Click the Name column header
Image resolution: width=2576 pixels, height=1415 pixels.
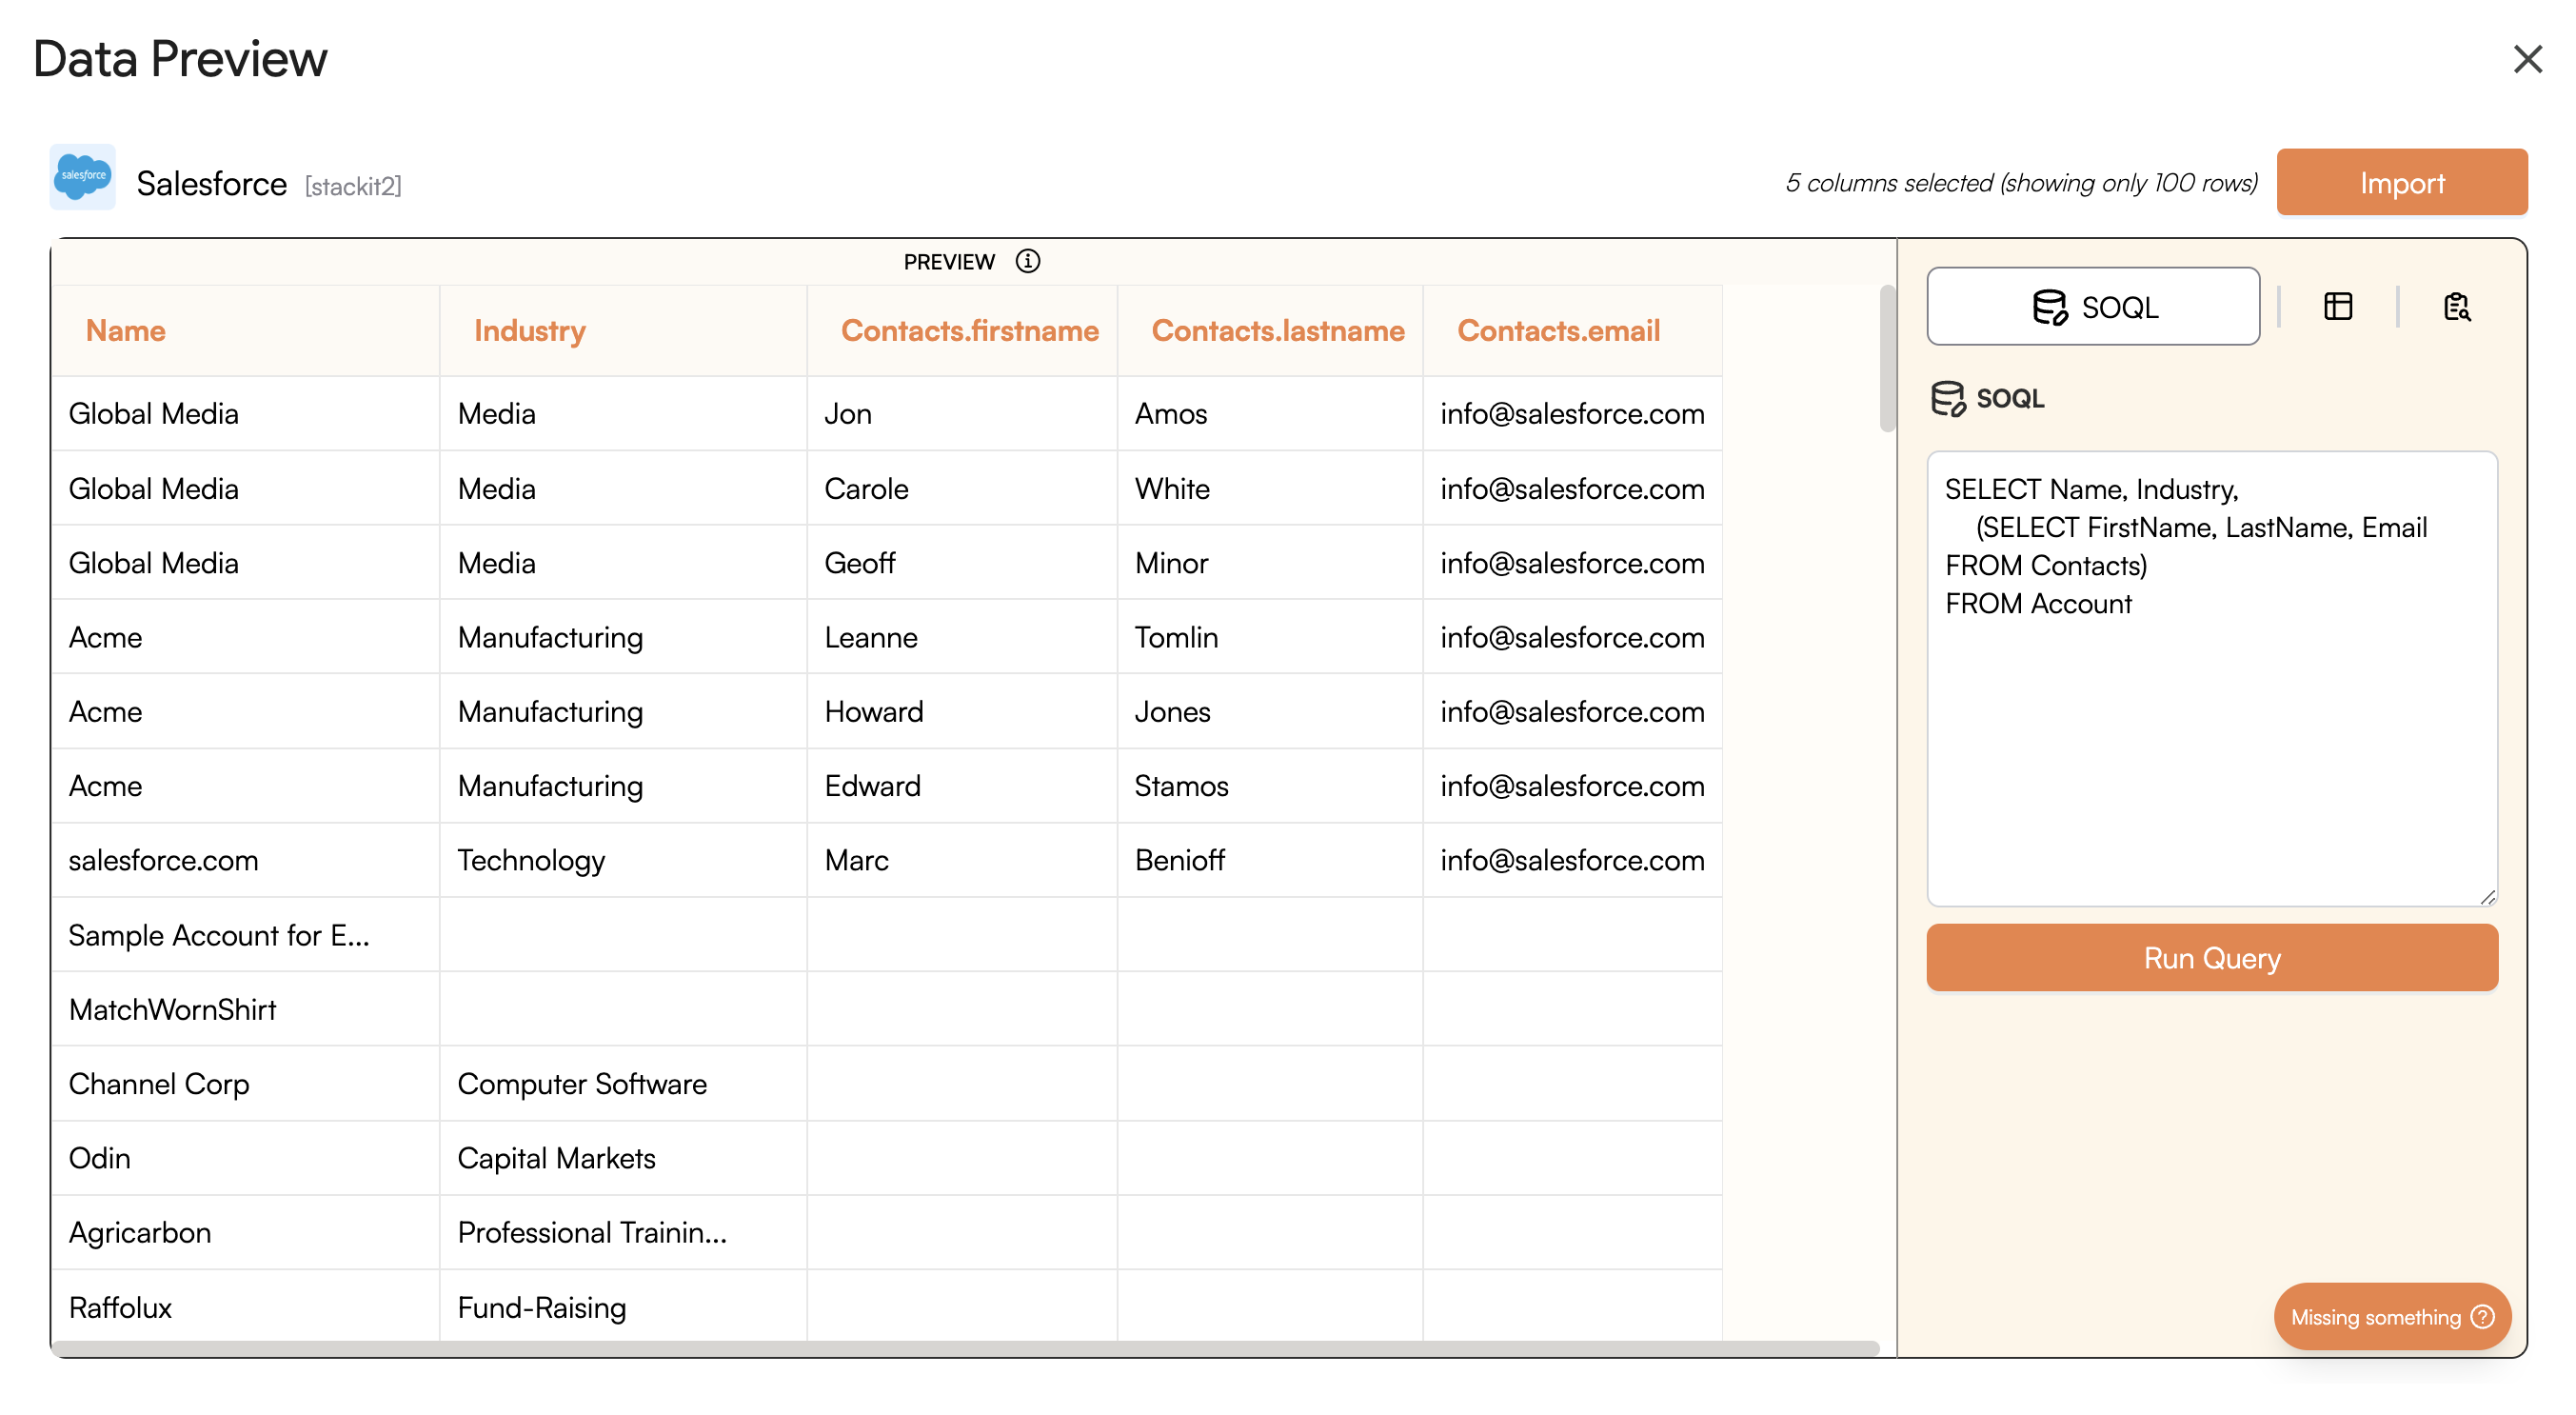coord(125,331)
